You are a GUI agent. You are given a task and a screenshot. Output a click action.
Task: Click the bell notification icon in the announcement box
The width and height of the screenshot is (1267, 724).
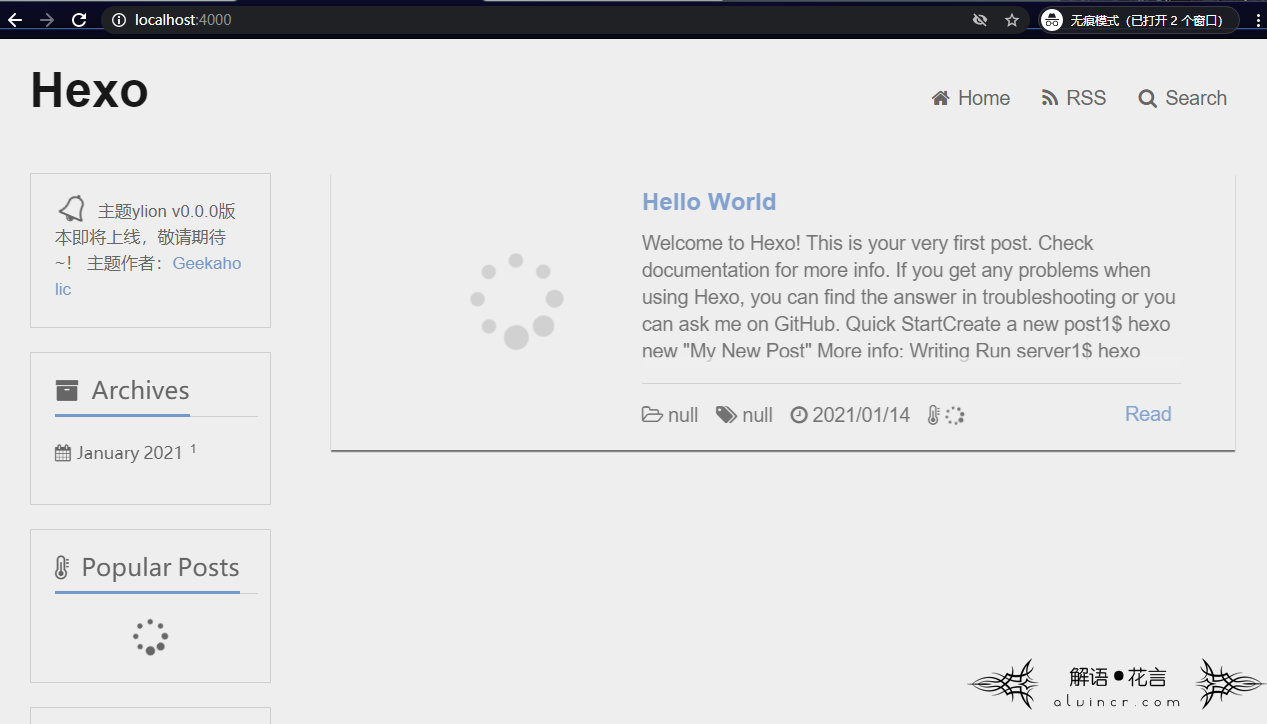(x=70, y=208)
